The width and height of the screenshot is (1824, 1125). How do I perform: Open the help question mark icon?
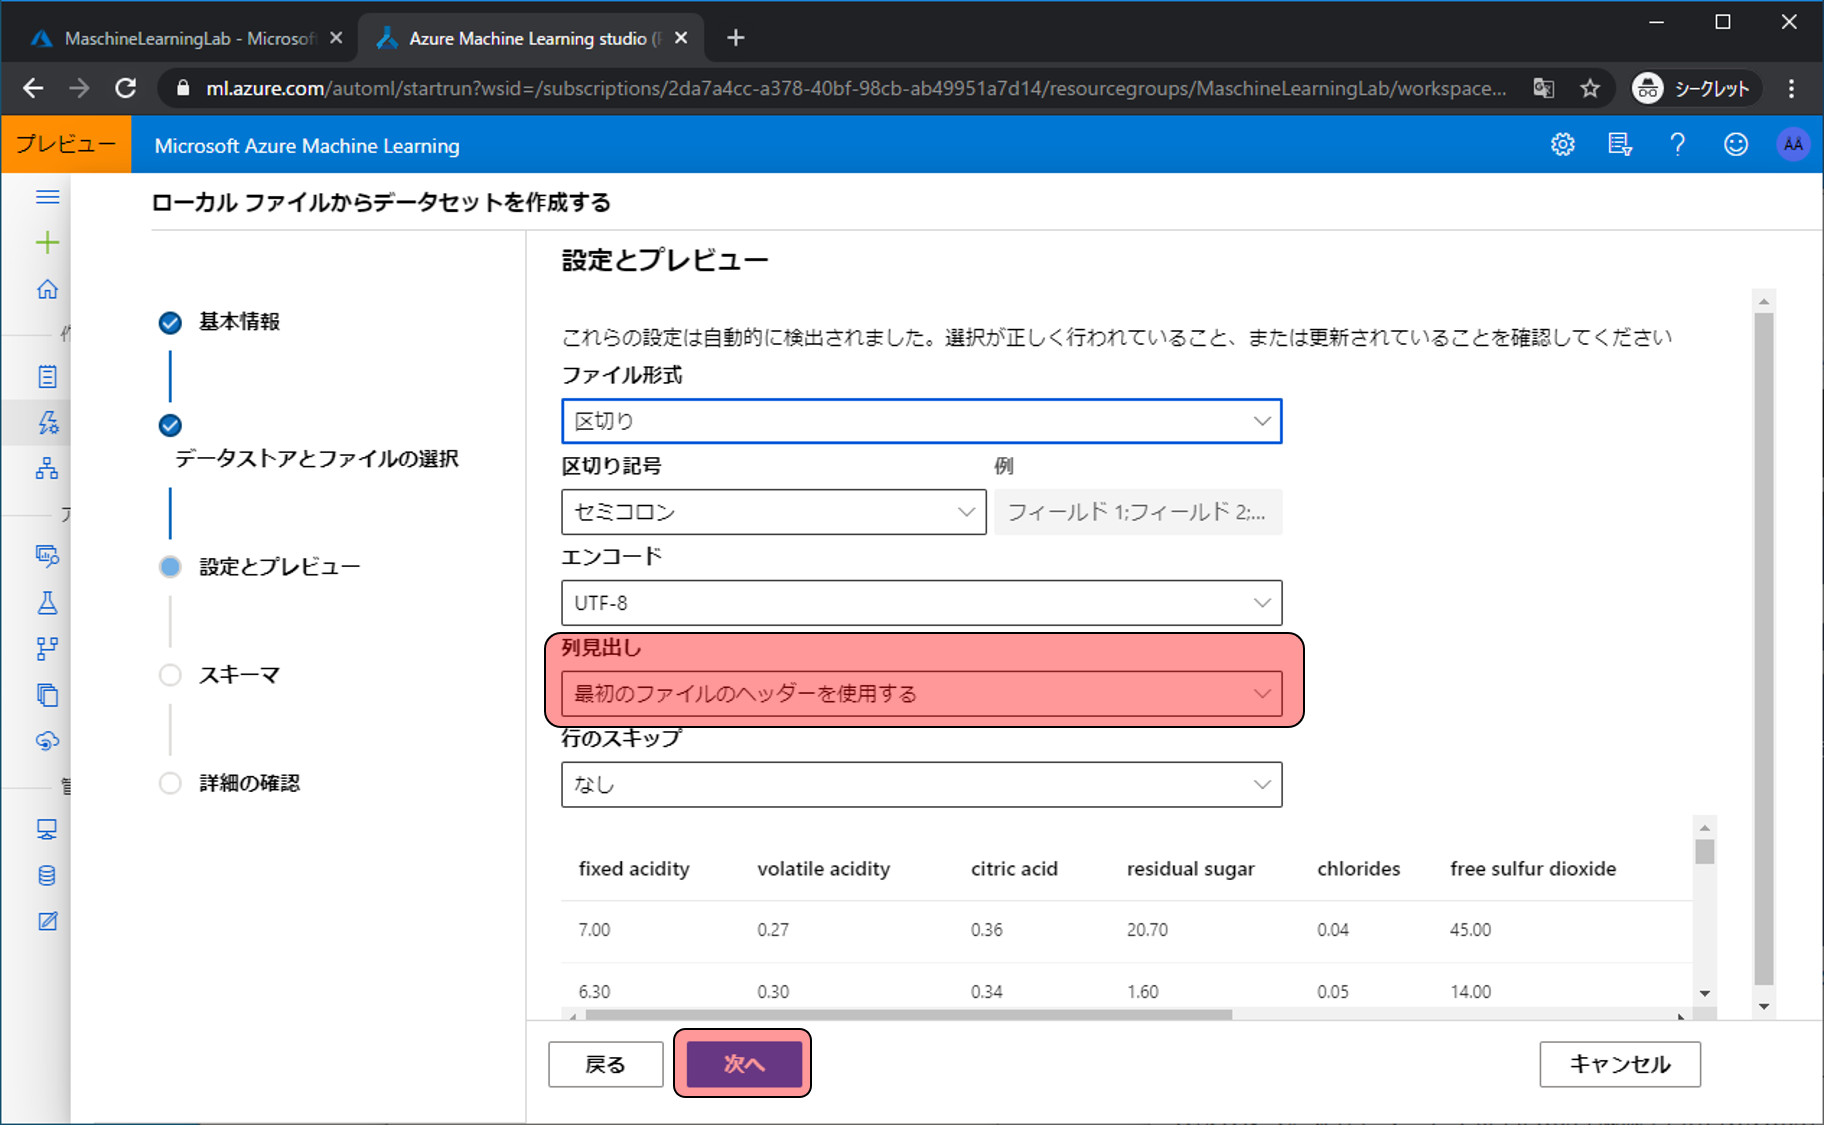pyautogui.click(x=1677, y=145)
